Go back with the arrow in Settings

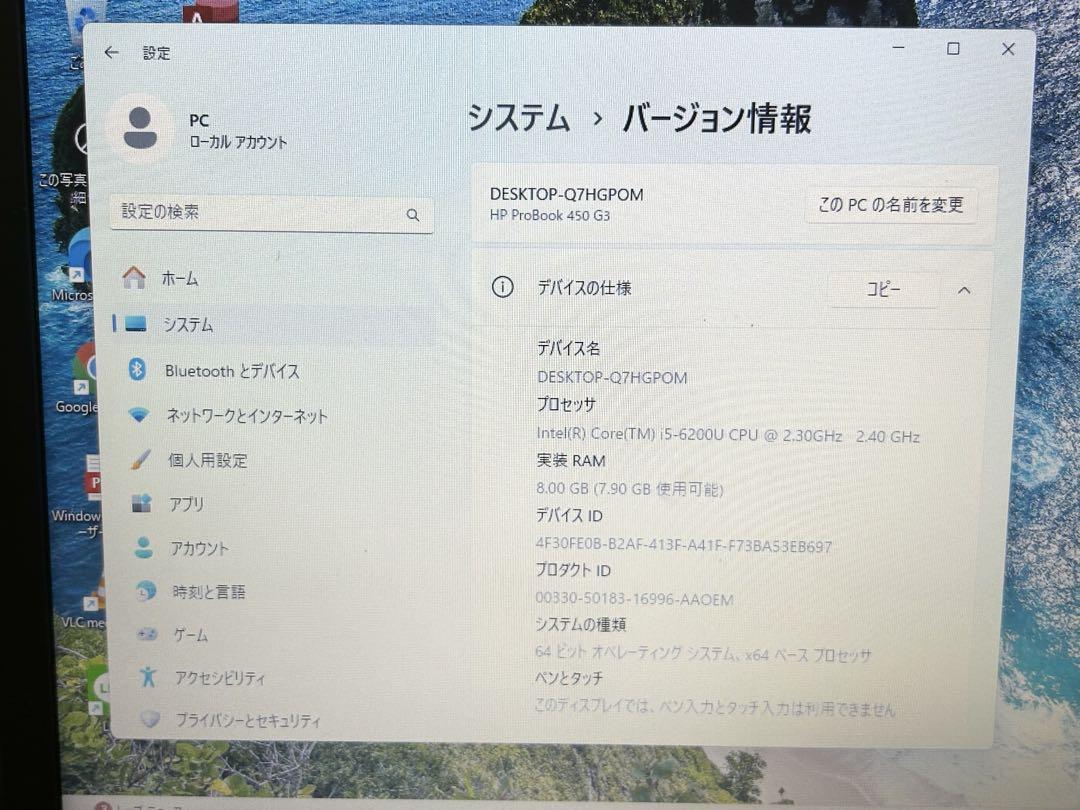pyautogui.click(x=112, y=52)
